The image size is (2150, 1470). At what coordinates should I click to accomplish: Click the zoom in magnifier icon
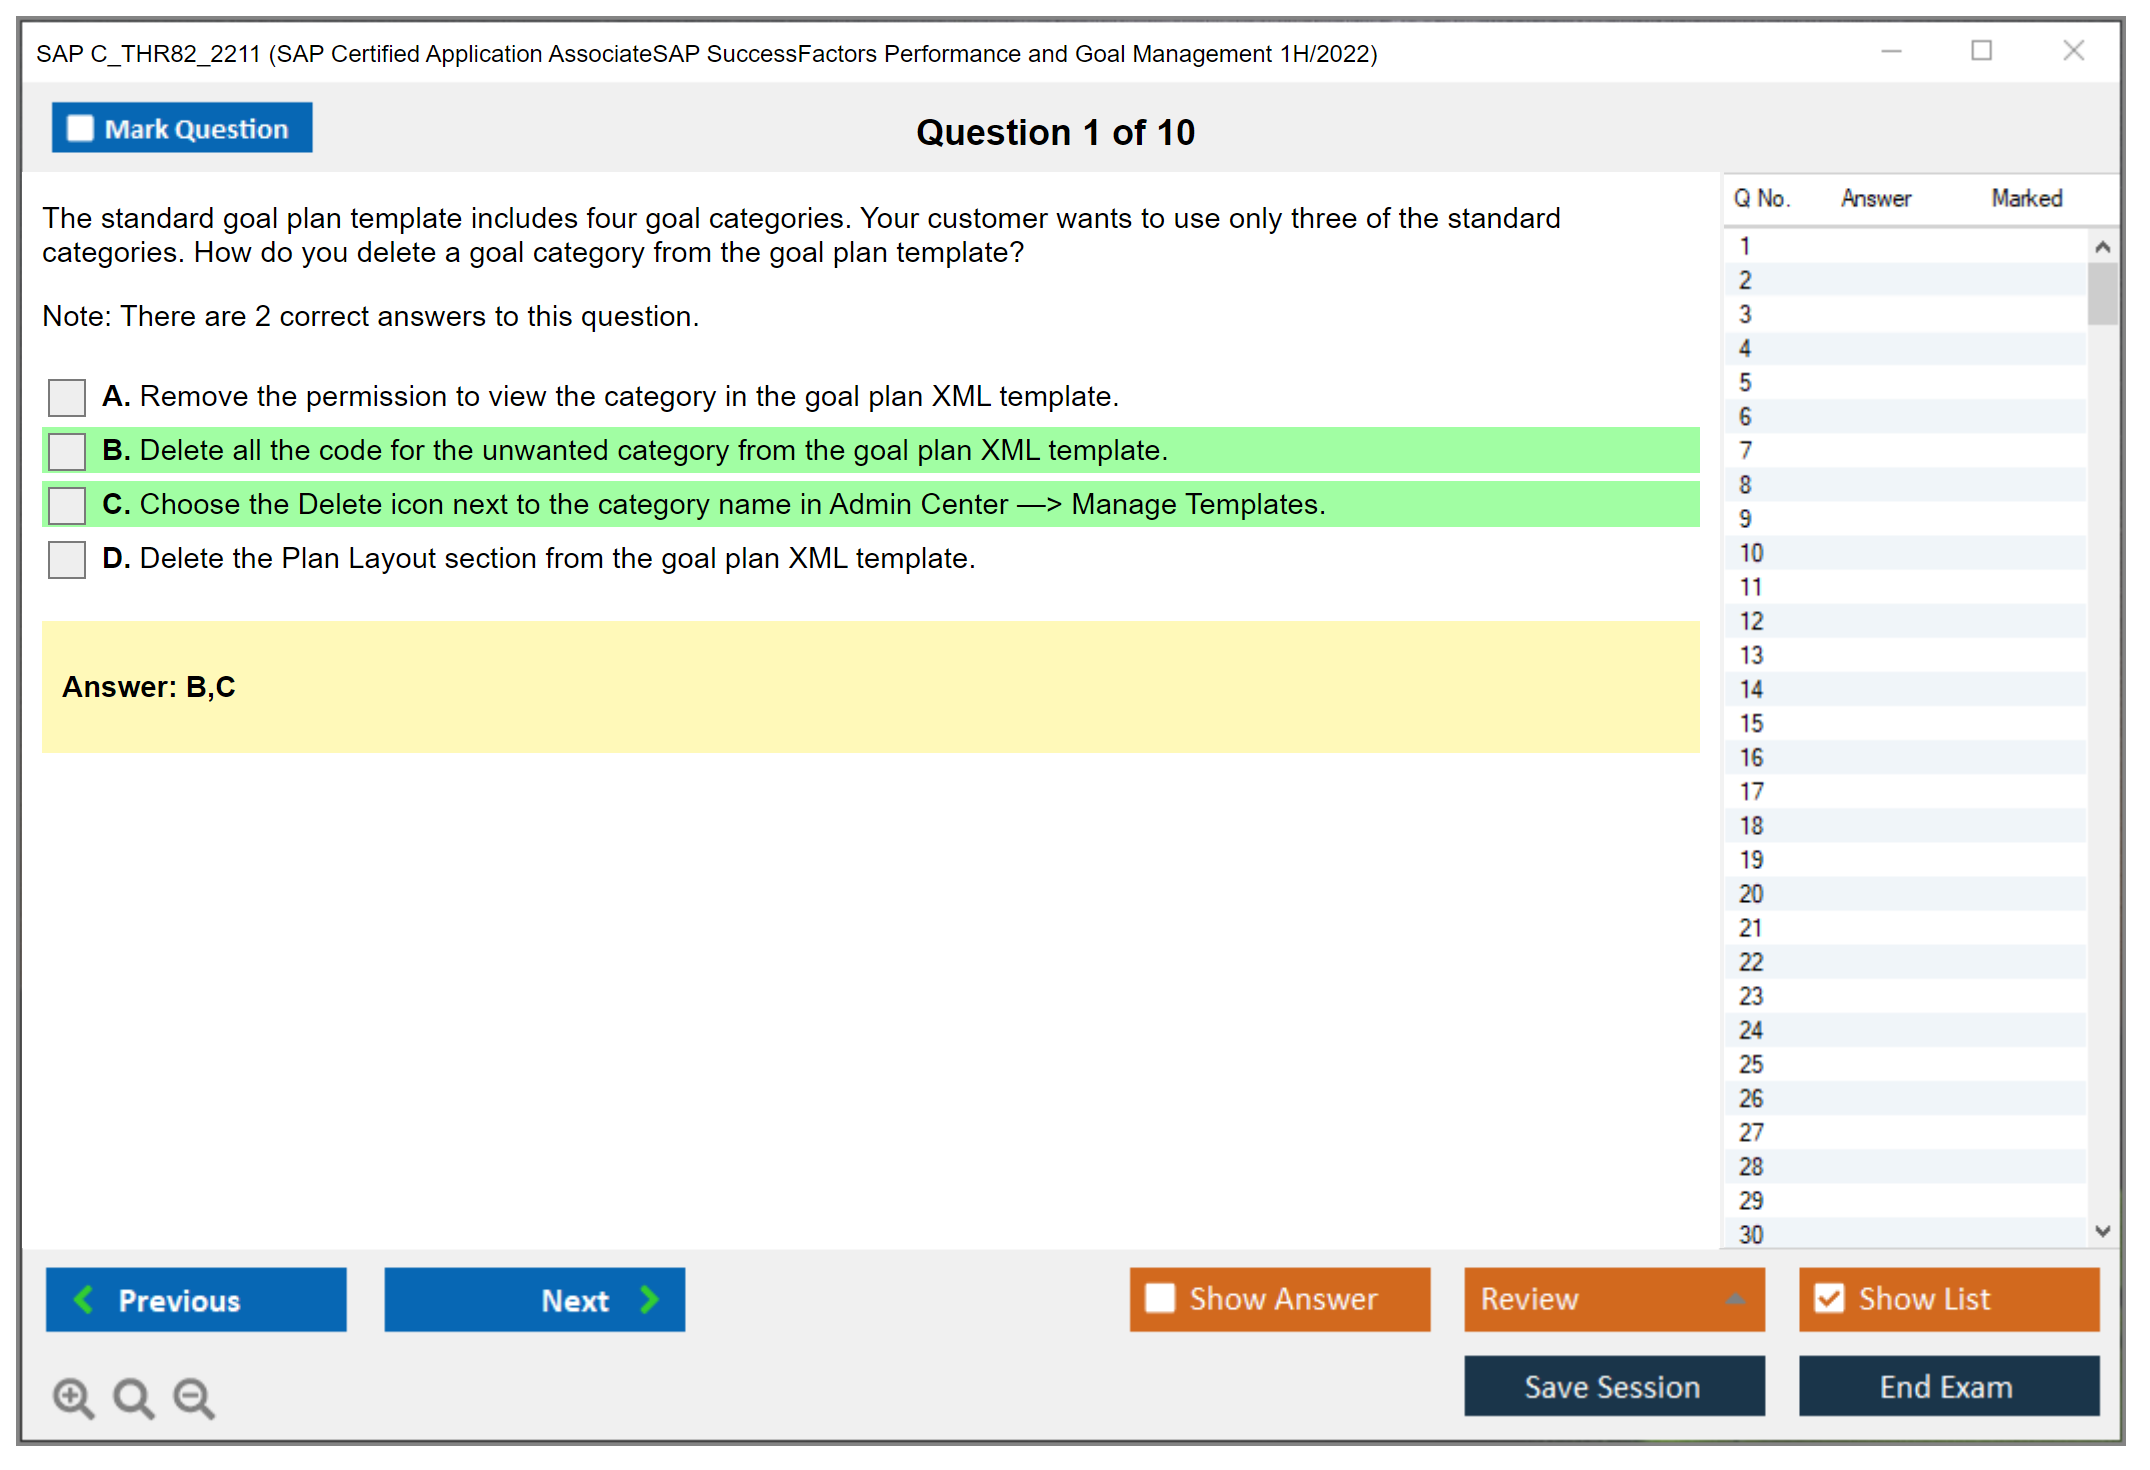click(x=73, y=1397)
